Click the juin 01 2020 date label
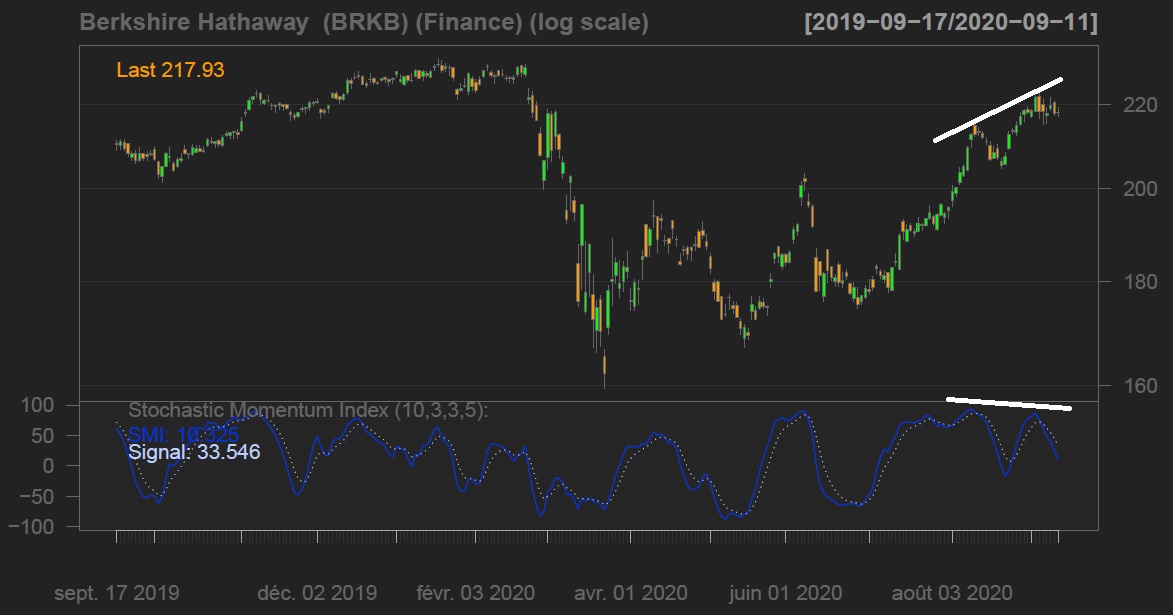This screenshot has height=615, width=1173. (x=785, y=594)
